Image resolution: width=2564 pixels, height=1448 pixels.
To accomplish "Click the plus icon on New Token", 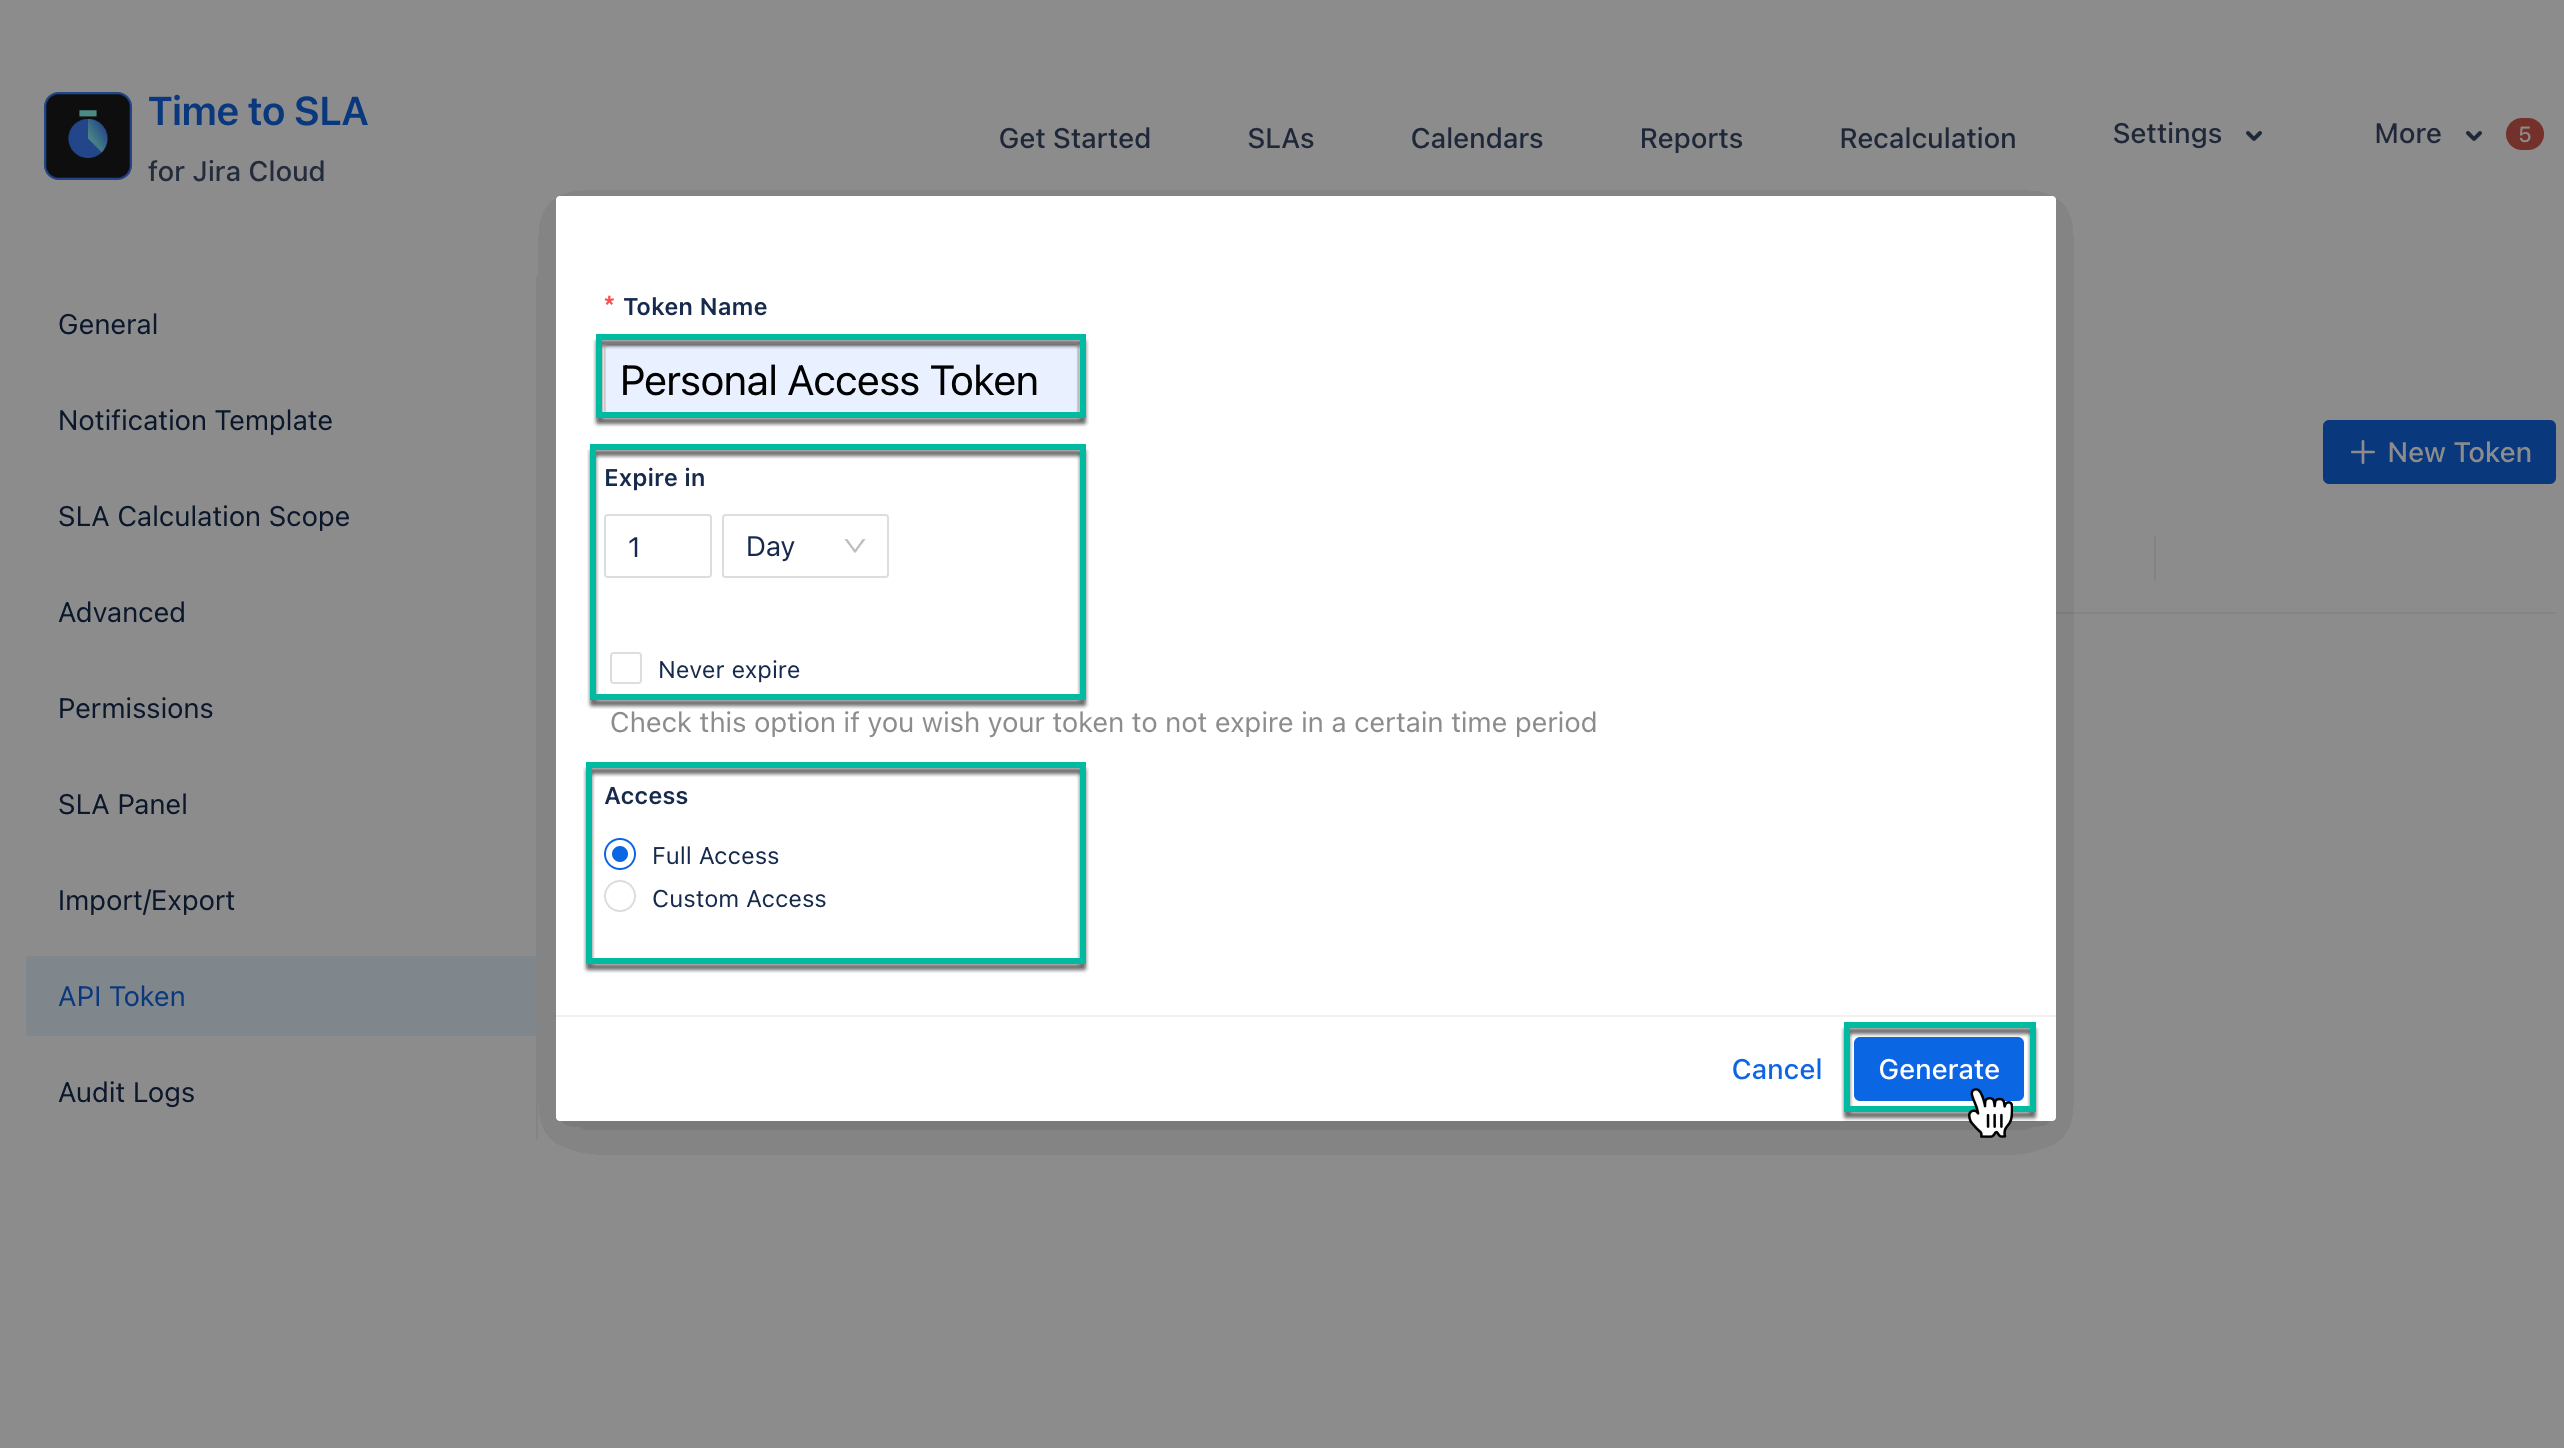I will (x=2362, y=452).
